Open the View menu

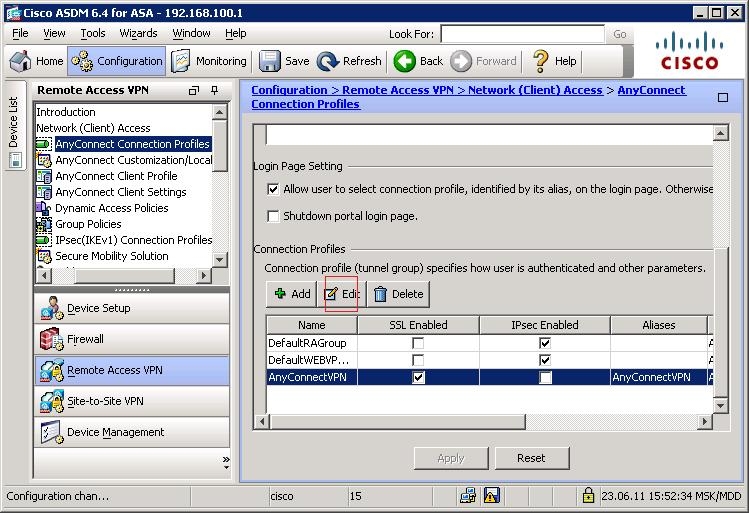tap(54, 33)
